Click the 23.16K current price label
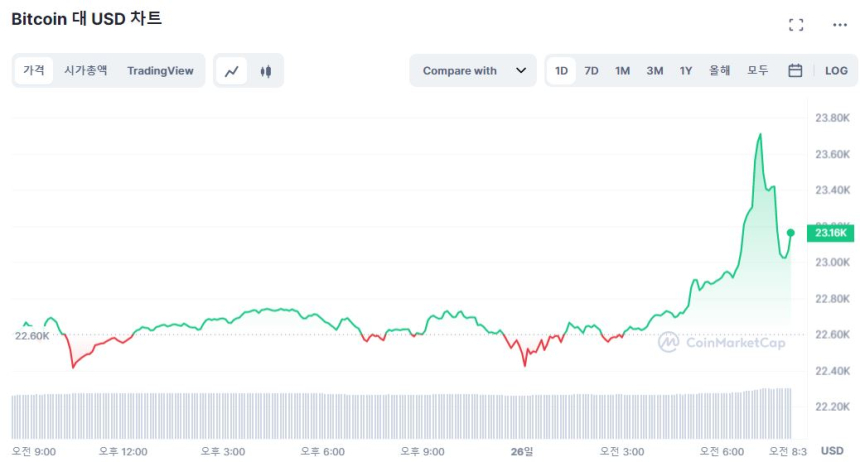Image resolution: width=860 pixels, height=462 pixels. pos(831,233)
